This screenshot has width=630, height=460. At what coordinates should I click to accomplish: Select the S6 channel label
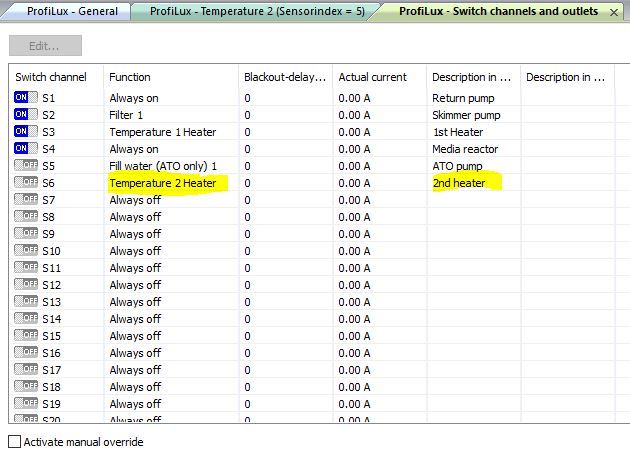tap(49, 183)
